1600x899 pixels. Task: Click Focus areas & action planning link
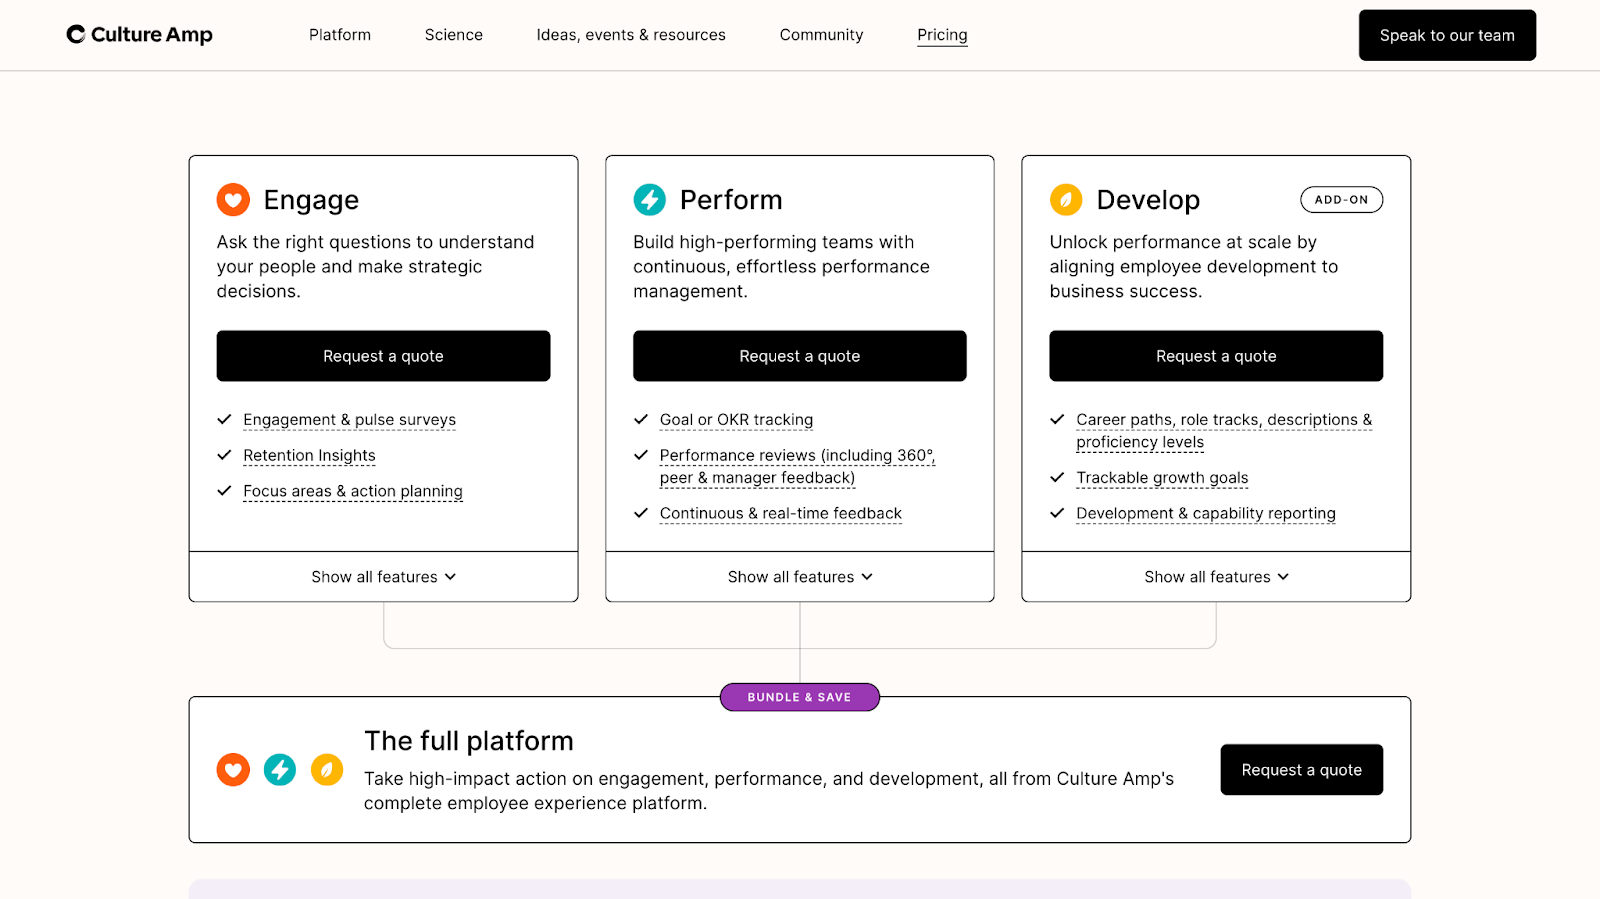click(x=353, y=492)
